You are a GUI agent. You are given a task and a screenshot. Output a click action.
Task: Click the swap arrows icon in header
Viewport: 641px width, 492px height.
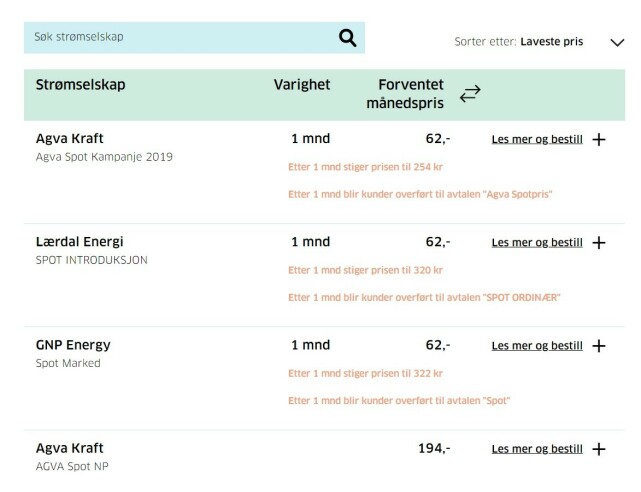pos(470,94)
